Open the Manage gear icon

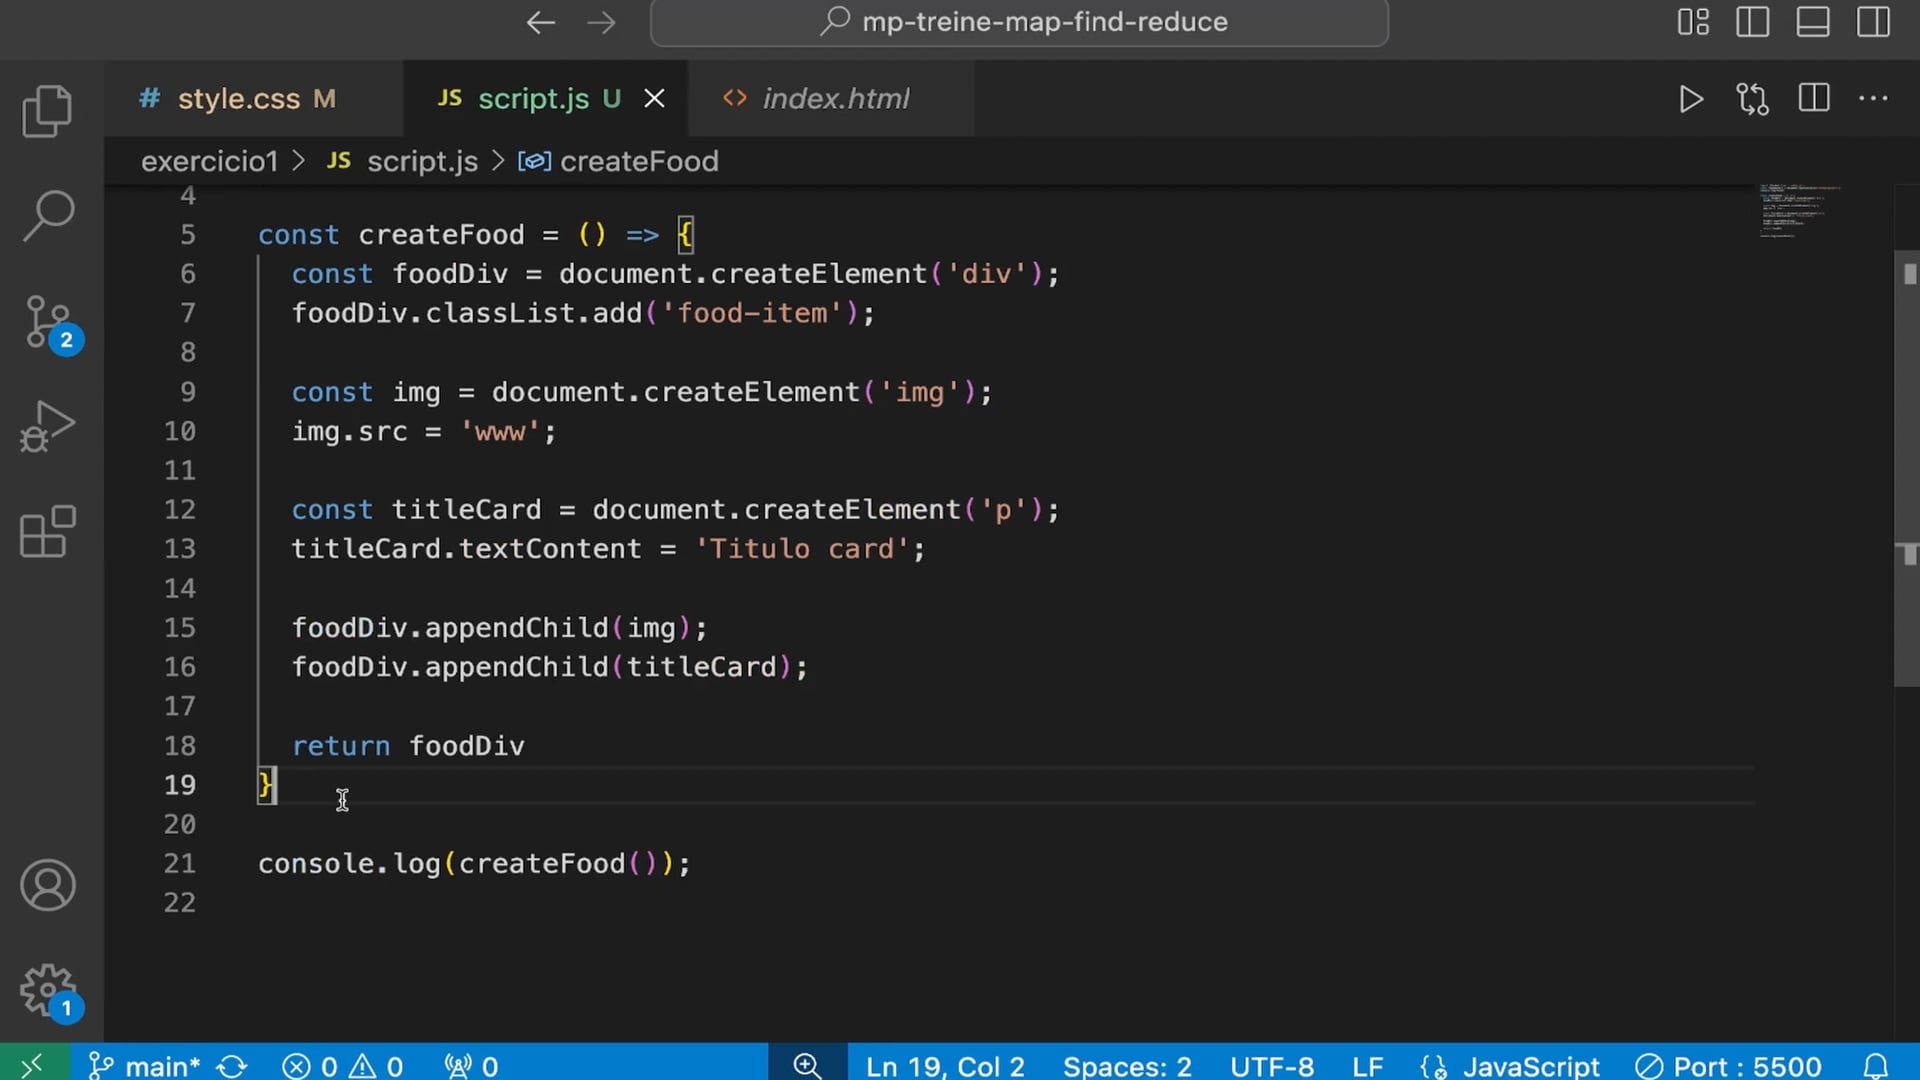click(47, 990)
